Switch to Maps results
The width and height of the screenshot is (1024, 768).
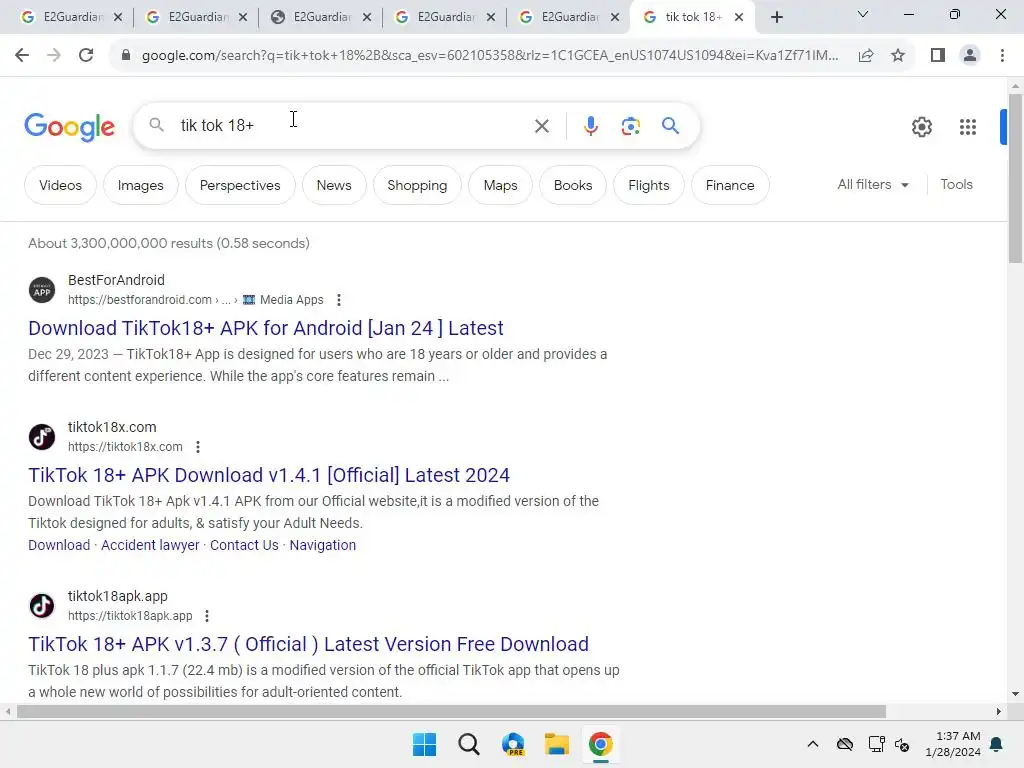pos(500,185)
